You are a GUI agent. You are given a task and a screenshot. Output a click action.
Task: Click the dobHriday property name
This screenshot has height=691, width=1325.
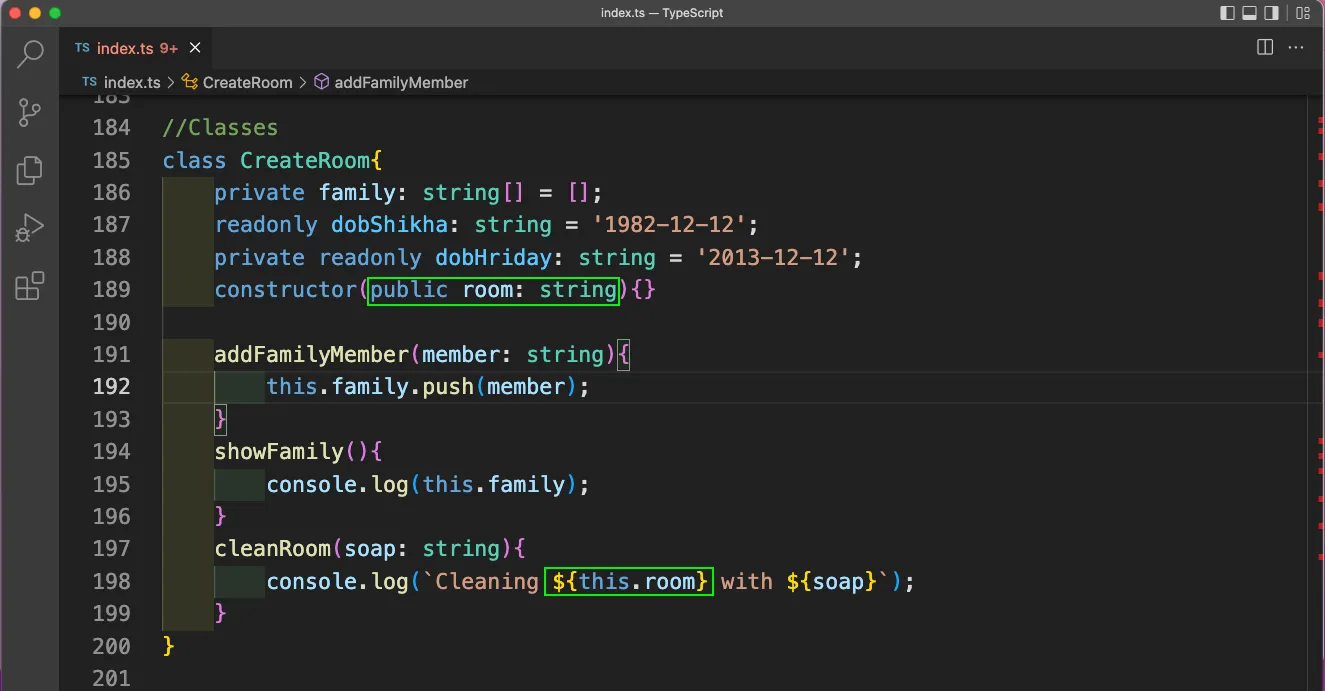point(494,258)
